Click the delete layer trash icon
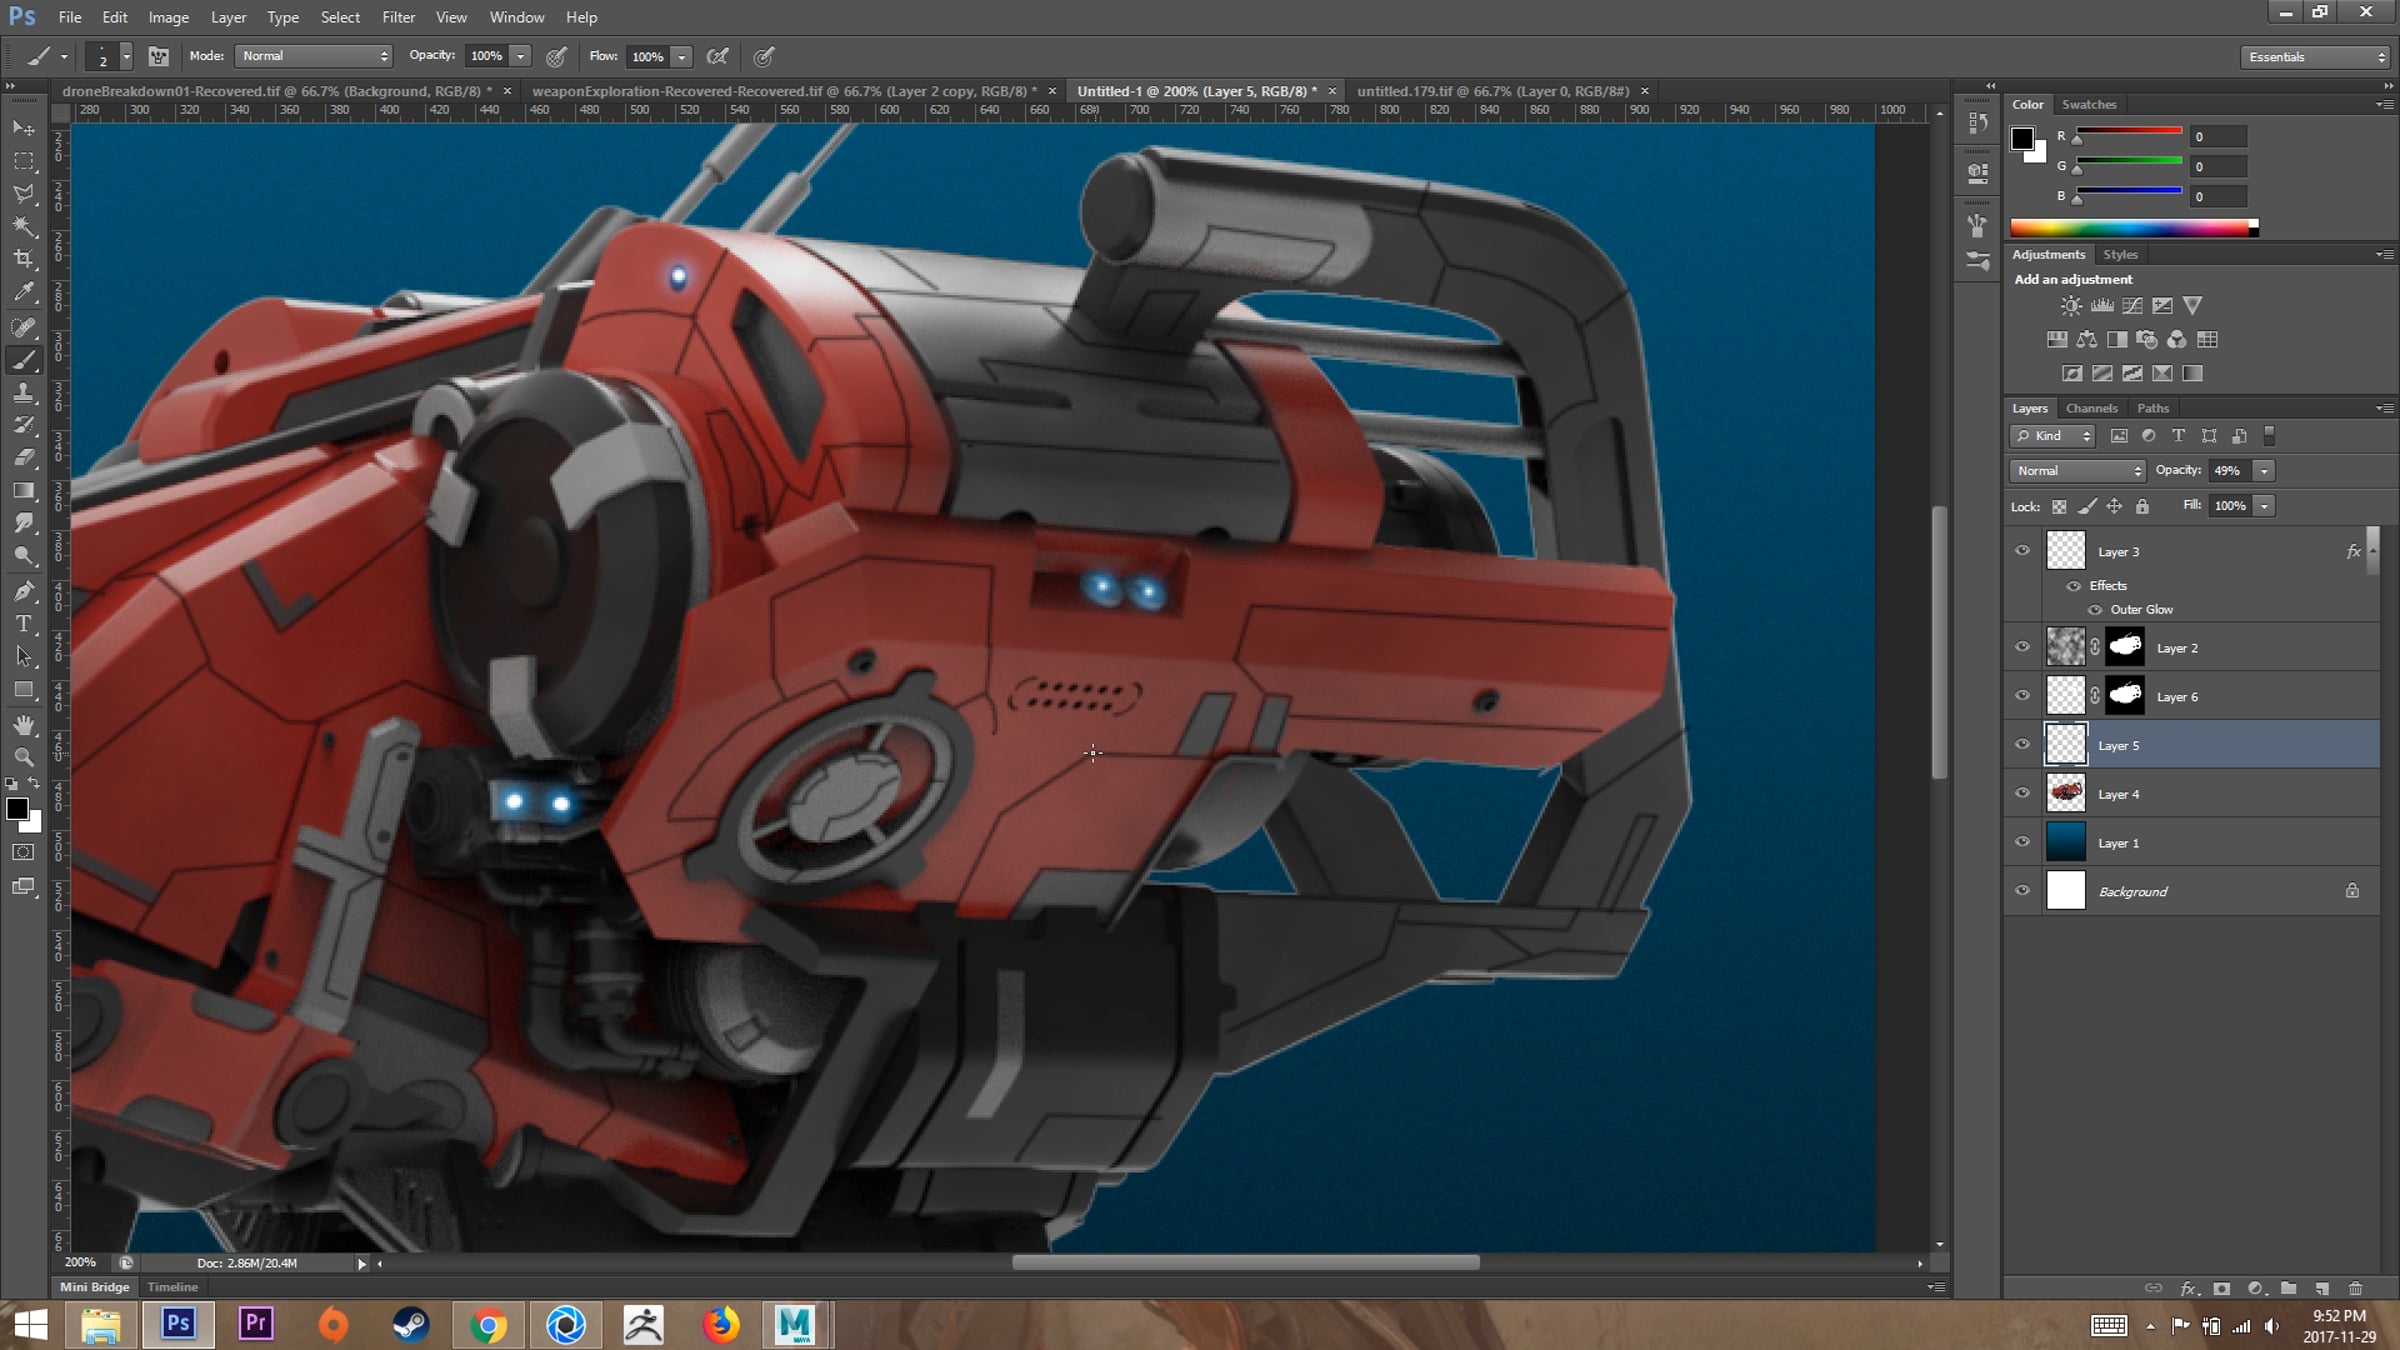The image size is (2400, 1350). click(2355, 1288)
